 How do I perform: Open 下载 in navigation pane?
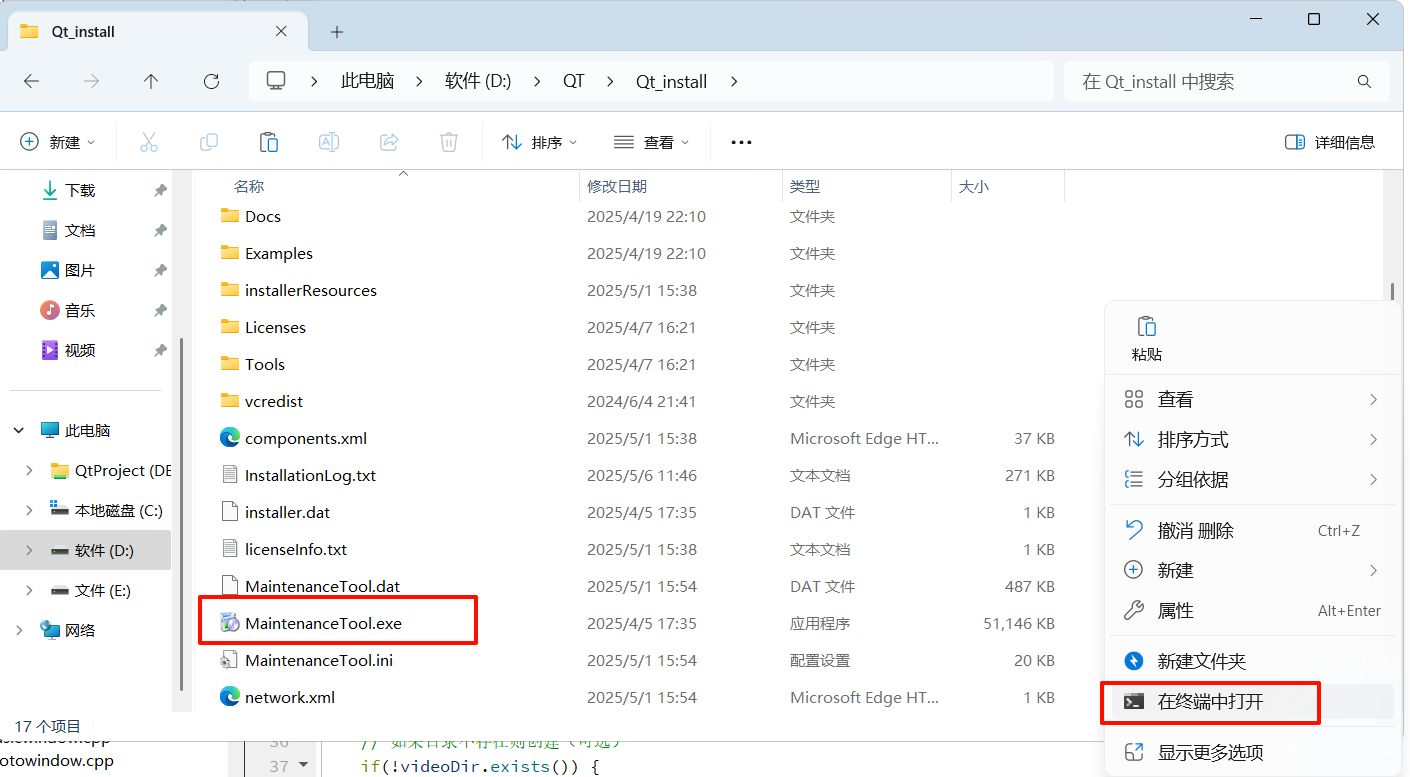(80, 190)
